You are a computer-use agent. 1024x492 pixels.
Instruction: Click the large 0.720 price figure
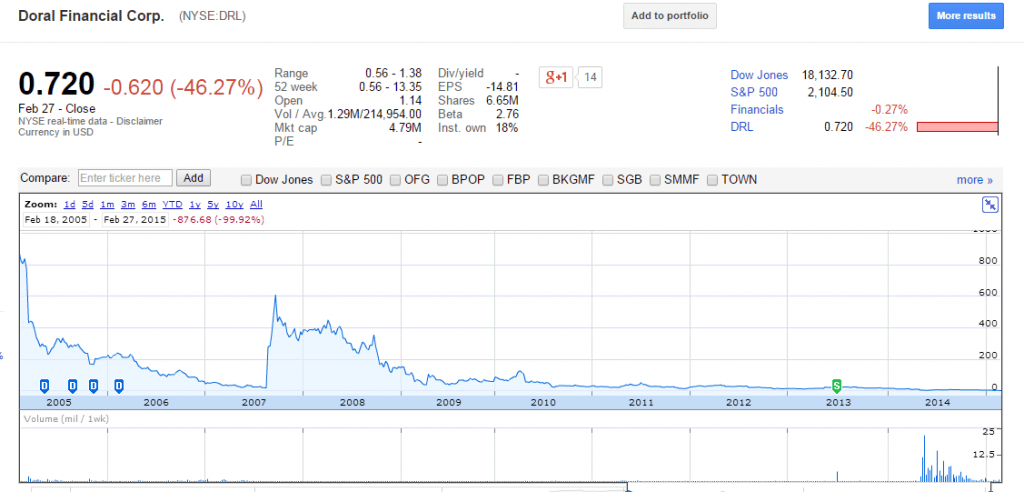click(x=56, y=85)
